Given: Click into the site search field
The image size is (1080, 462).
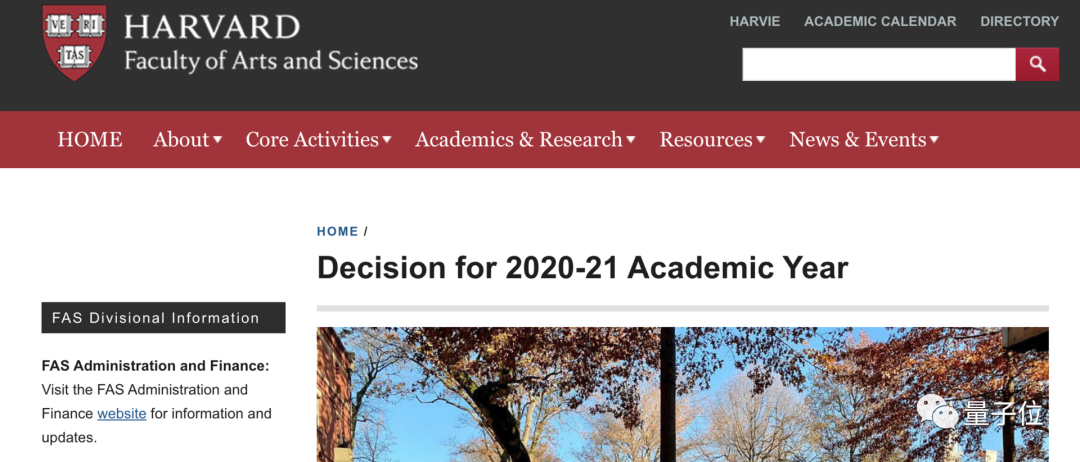Looking at the screenshot, I should point(878,64).
